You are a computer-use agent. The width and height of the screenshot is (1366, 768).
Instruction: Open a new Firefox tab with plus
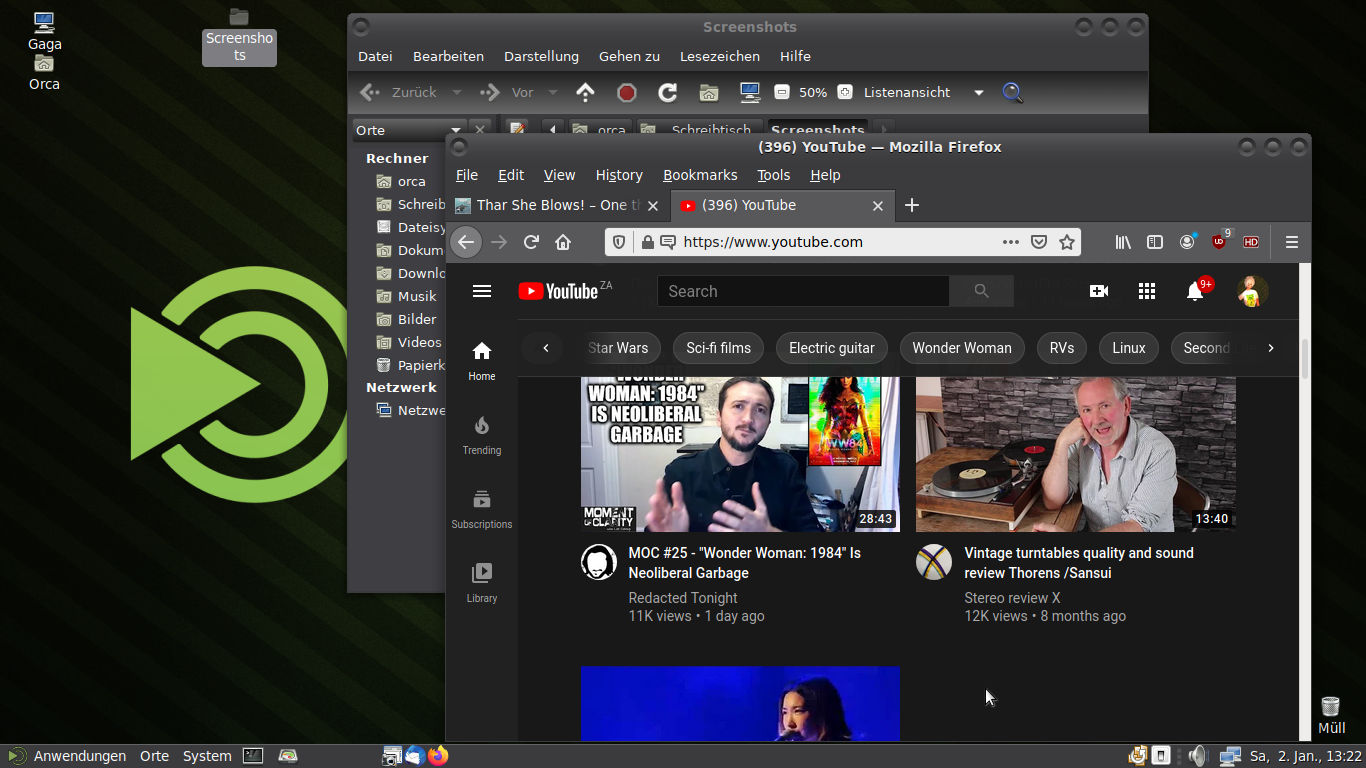click(911, 205)
